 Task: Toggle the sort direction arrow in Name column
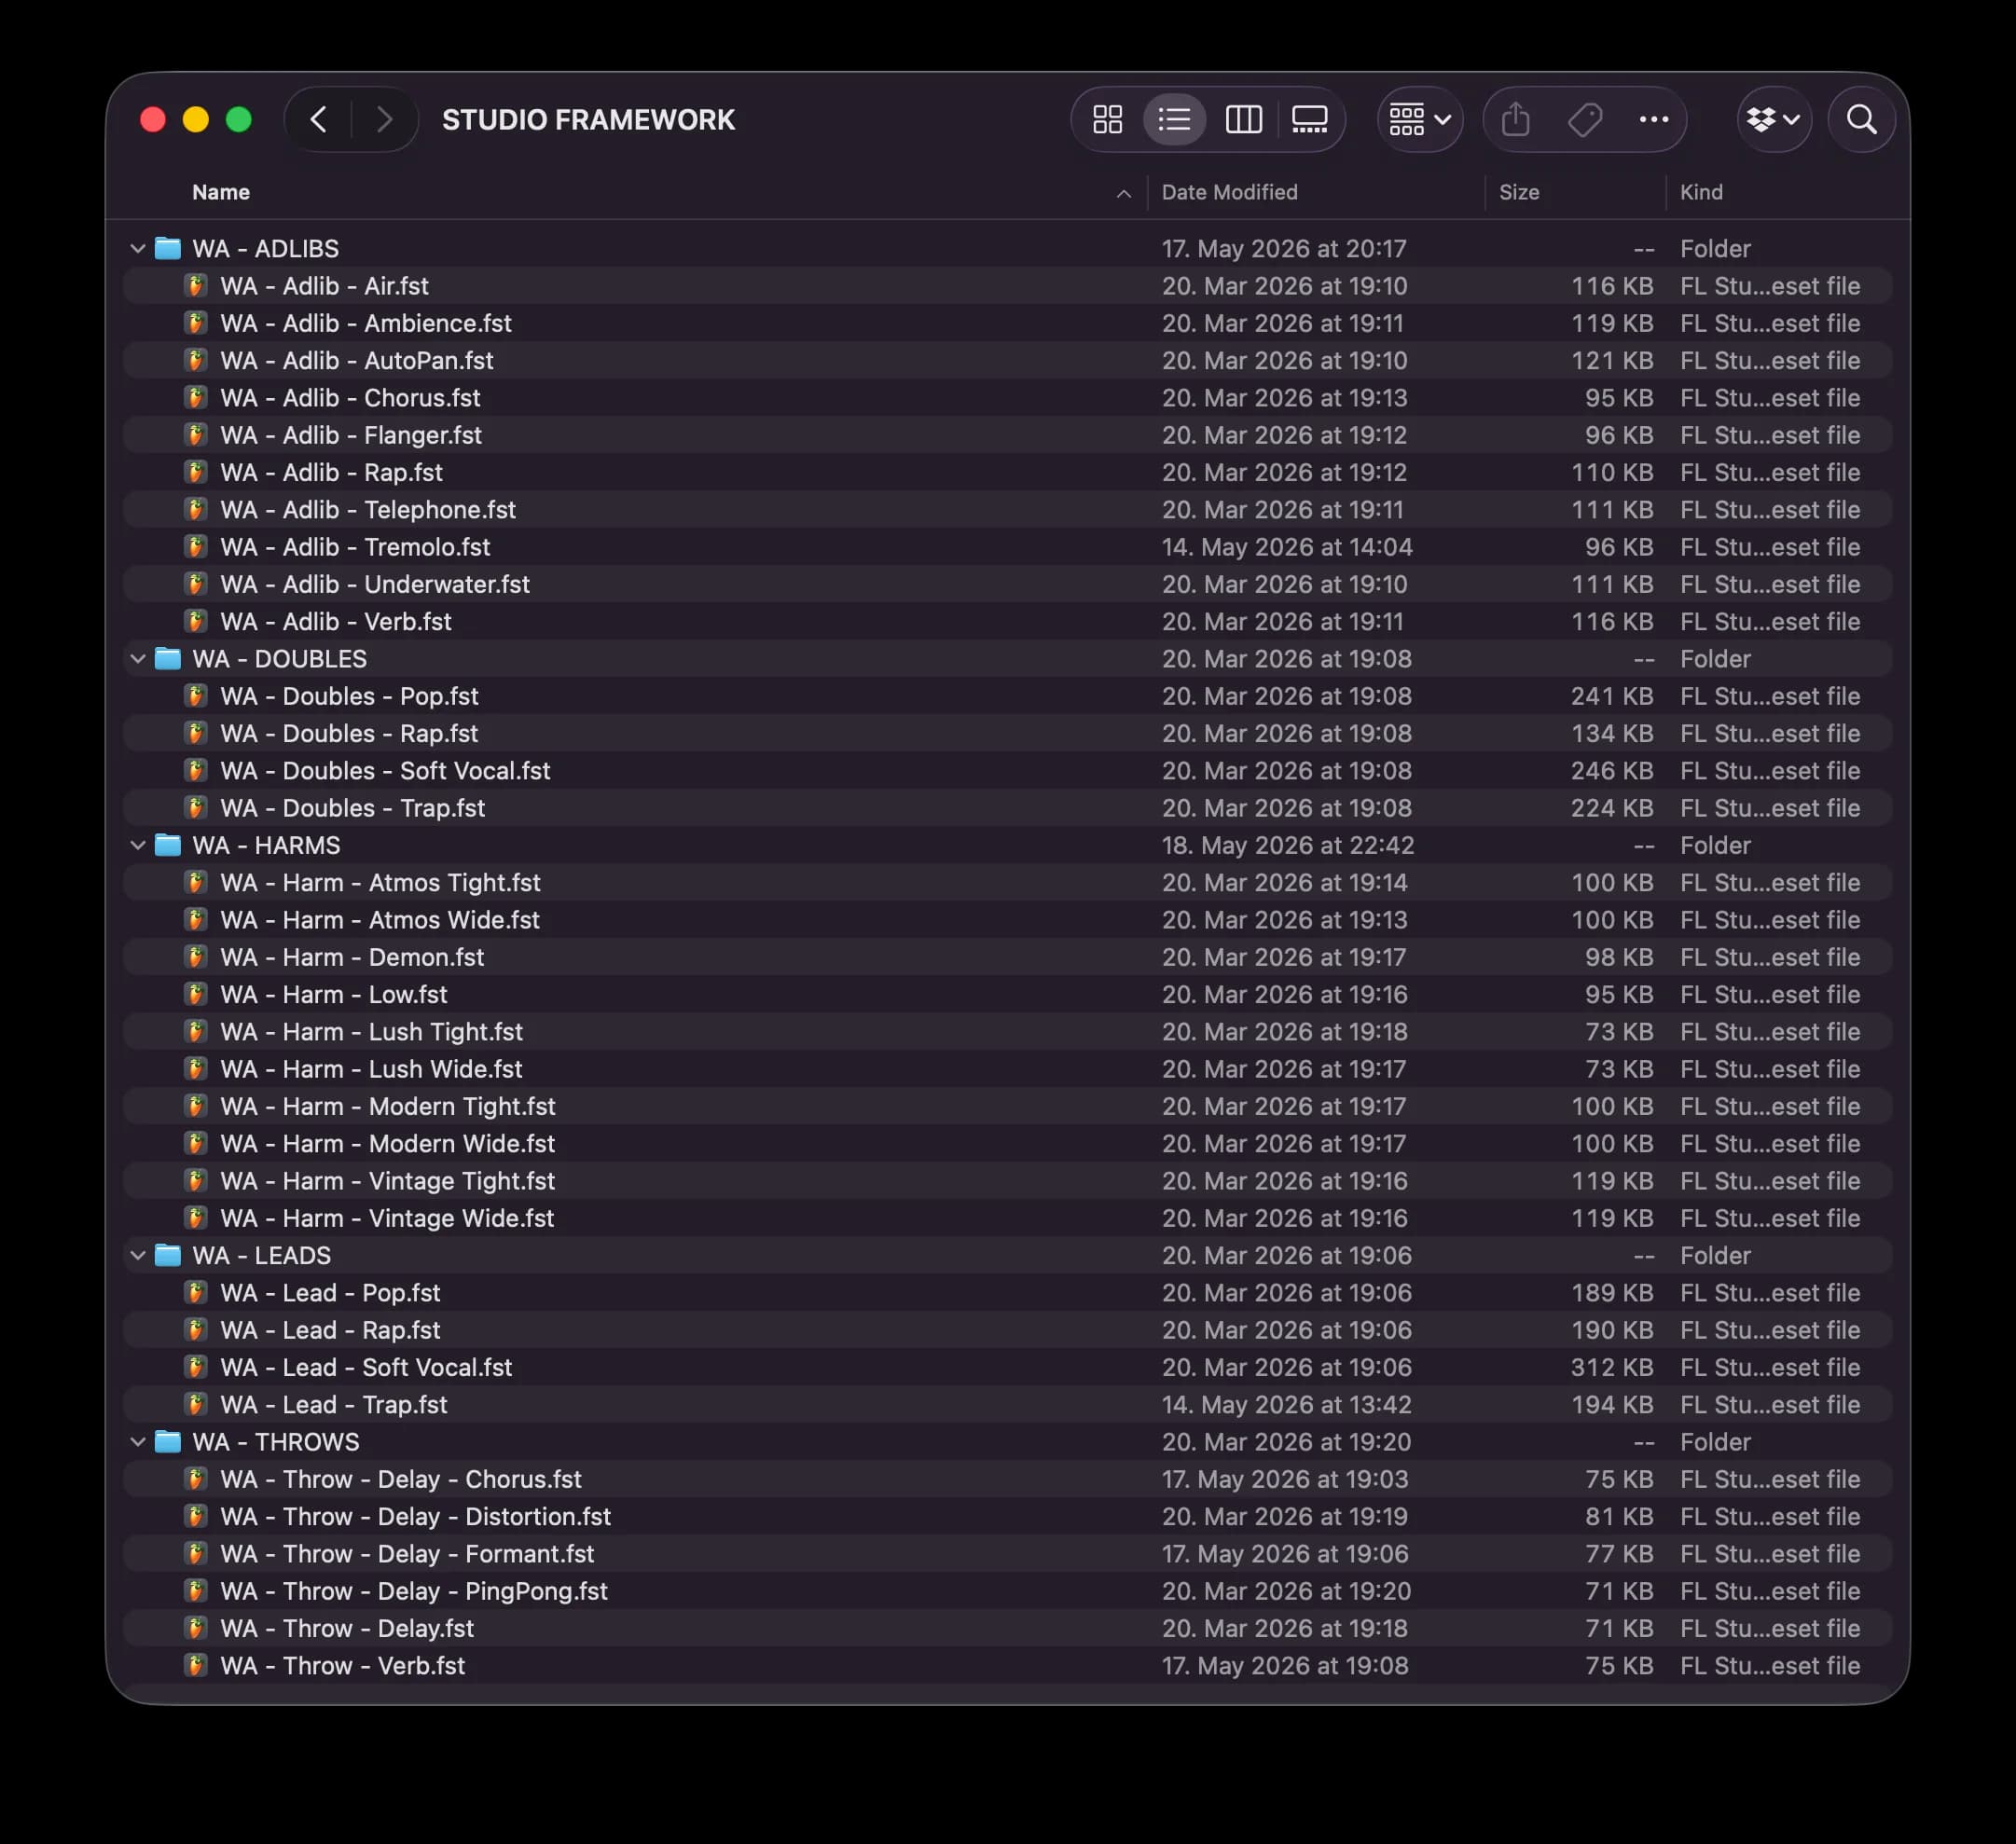coord(1123,193)
